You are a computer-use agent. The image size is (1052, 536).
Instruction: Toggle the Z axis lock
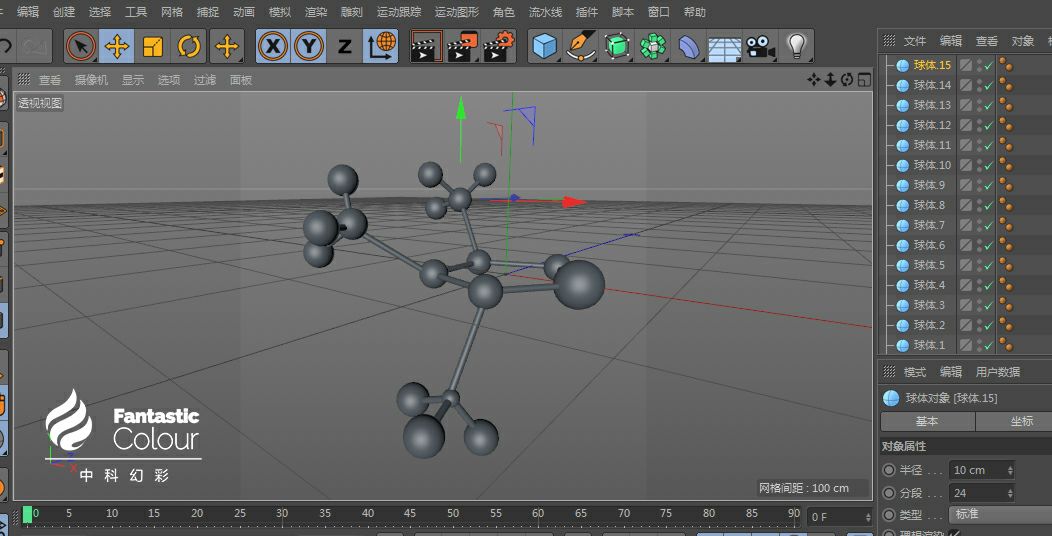coord(344,46)
